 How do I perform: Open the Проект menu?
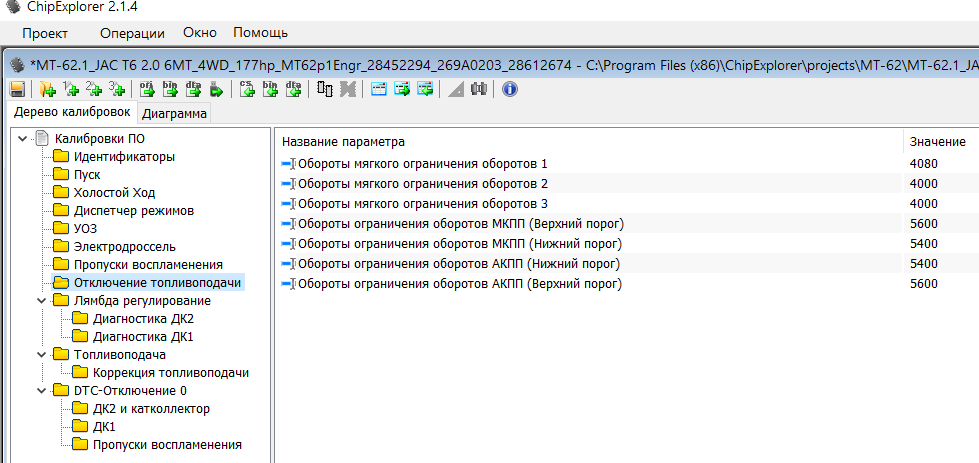coord(45,33)
